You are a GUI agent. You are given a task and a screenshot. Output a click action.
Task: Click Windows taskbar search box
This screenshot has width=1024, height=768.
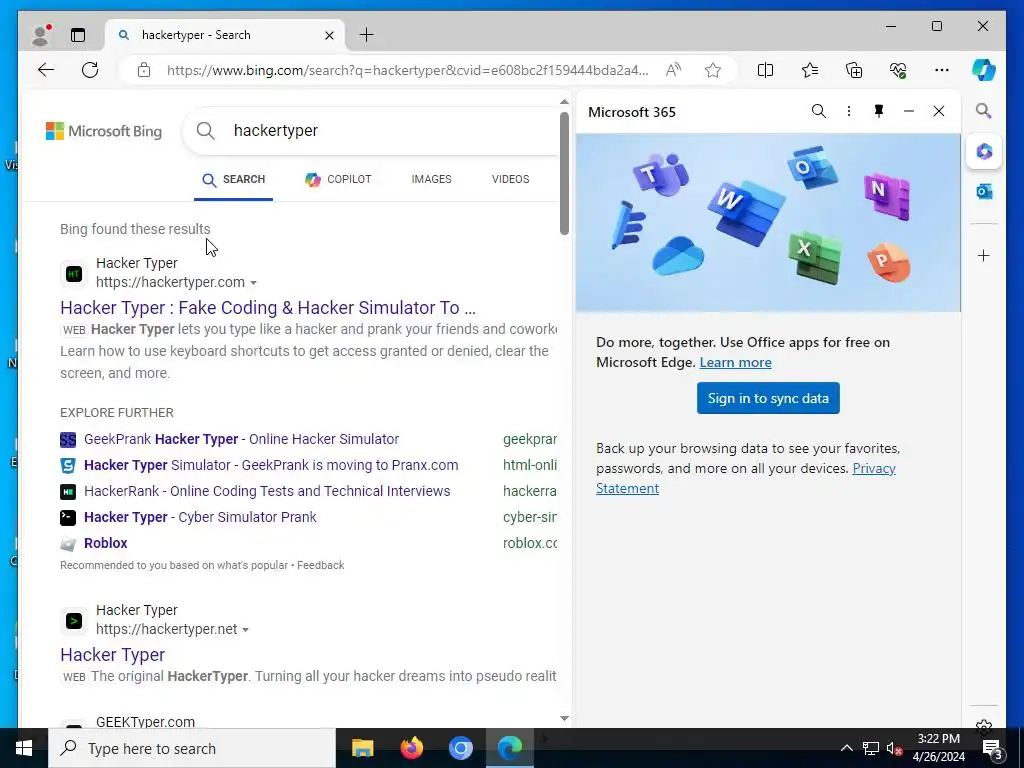pos(192,748)
